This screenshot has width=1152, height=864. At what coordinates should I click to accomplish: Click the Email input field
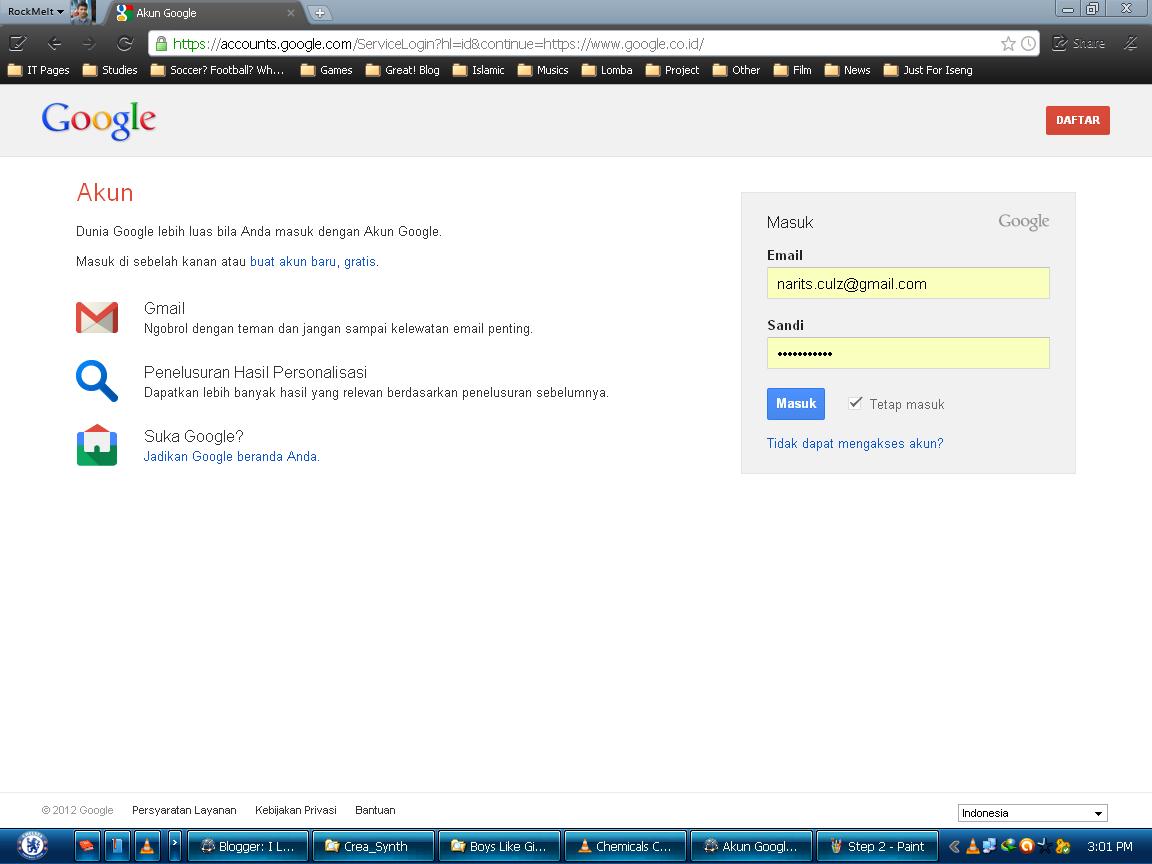click(x=908, y=284)
